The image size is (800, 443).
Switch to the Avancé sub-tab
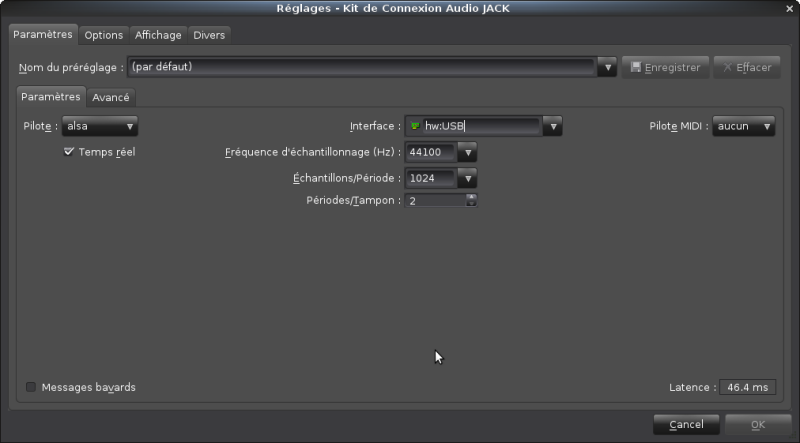(x=111, y=97)
